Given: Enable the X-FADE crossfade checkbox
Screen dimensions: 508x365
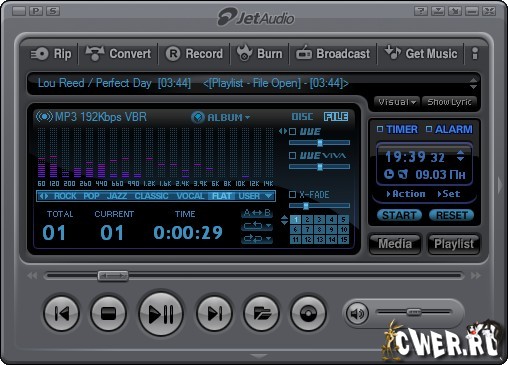Looking at the screenshot, I should (292, 194).
